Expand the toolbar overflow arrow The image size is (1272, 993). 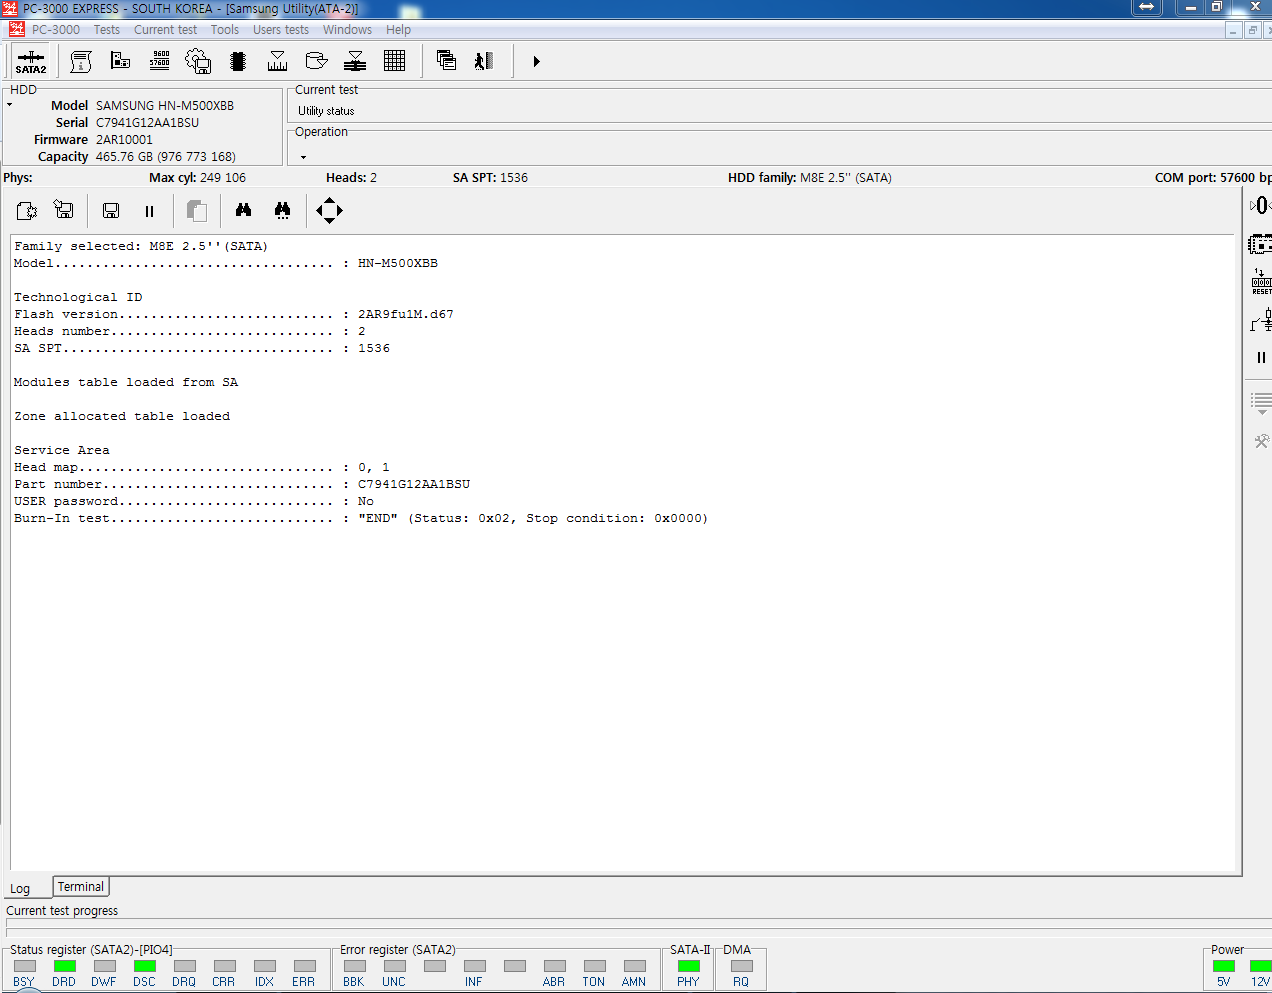(536, 62)
